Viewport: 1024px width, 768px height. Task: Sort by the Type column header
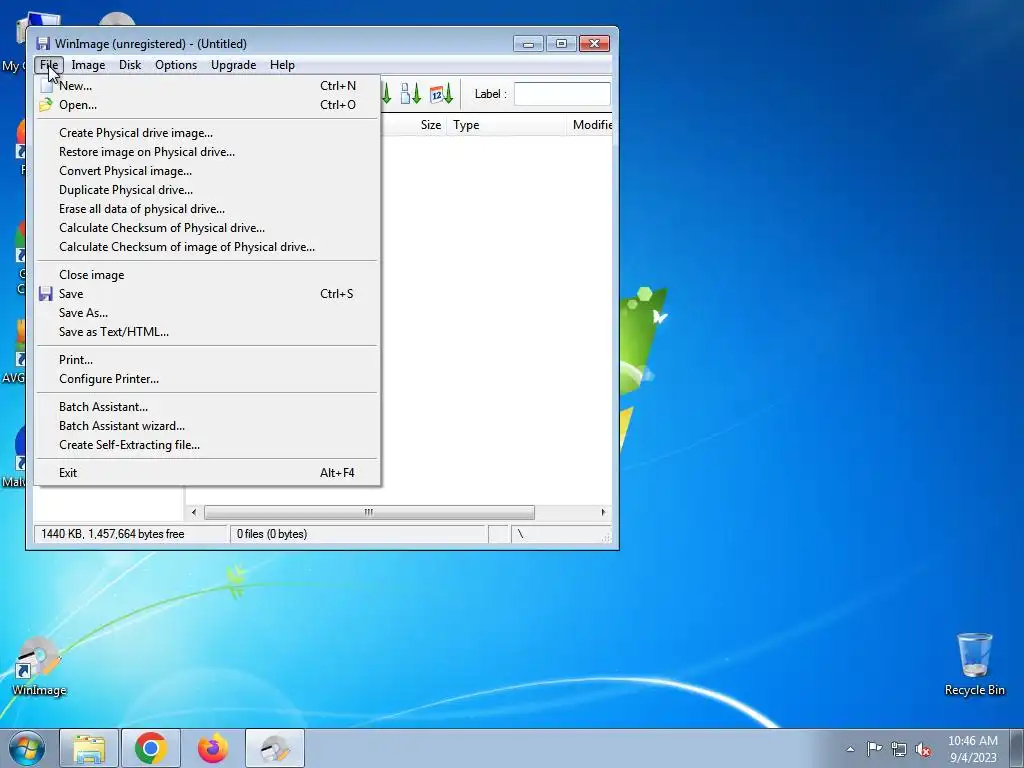coord(506,125)
